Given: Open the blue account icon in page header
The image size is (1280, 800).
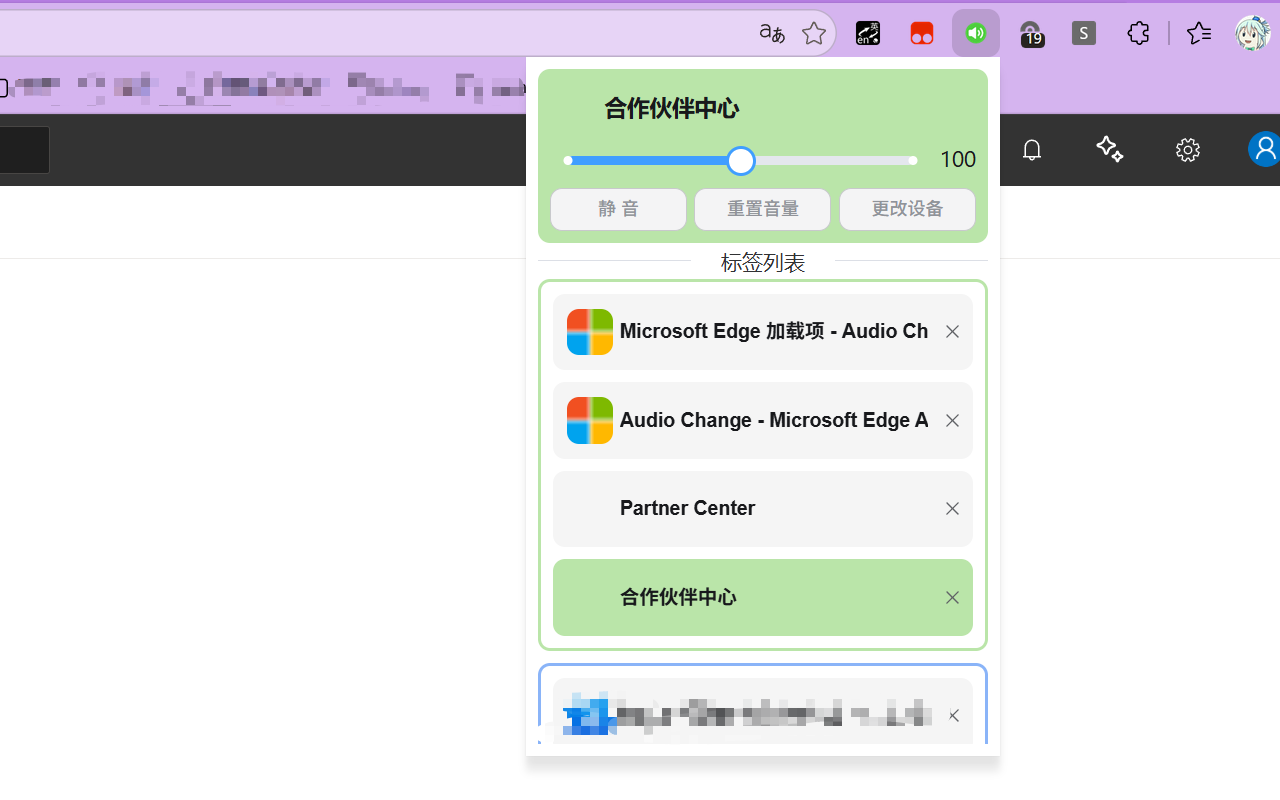Looking at the screenshot, I should 1264,150.
